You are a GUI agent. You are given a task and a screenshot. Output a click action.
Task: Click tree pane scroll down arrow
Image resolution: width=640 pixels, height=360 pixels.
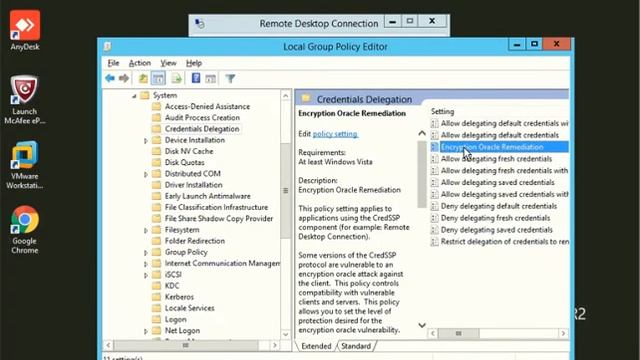285,334
